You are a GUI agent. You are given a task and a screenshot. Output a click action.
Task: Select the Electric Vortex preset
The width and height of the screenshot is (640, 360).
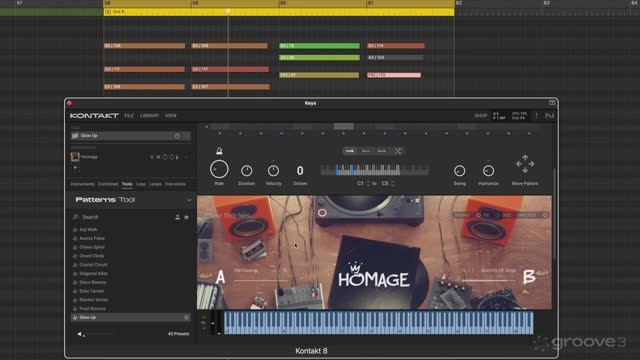[93, 300]
